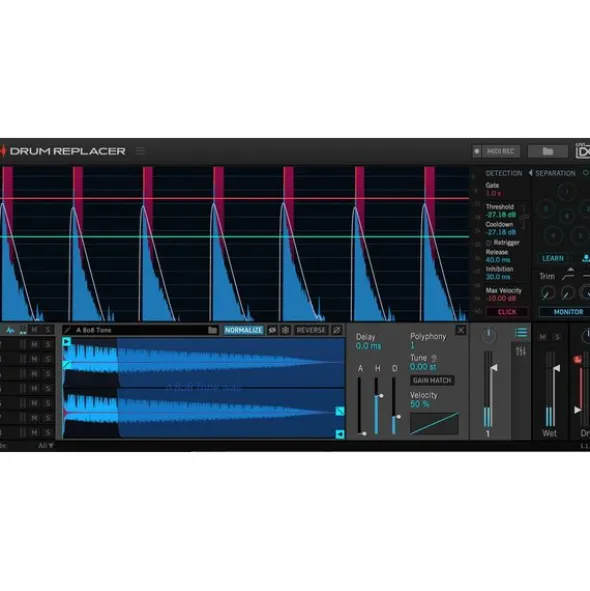This screenshot has width=590, height=591.
Task: Select the DETECTION section tab
Action: pyautogui.click(x=504, y=173)
